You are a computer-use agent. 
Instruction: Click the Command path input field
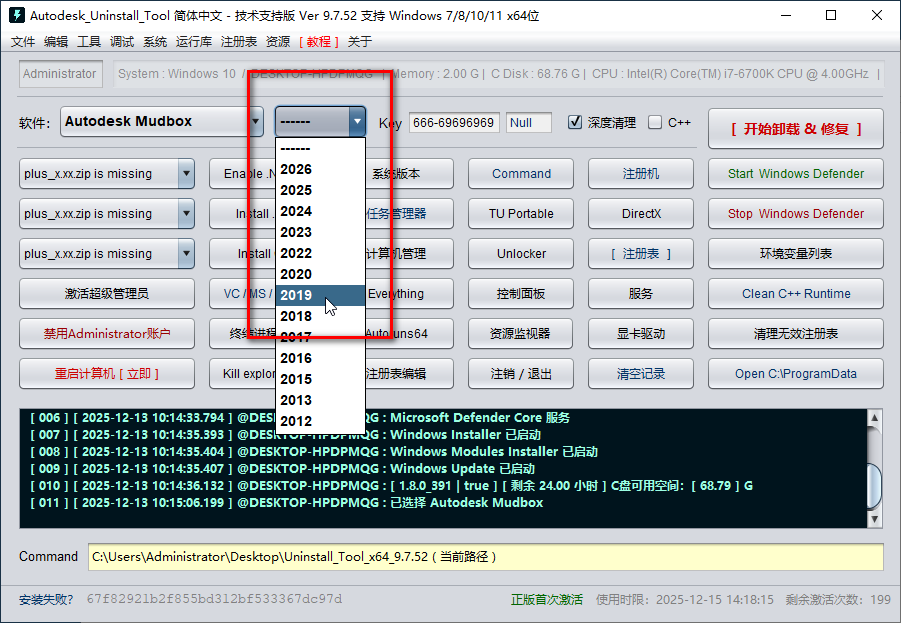tap(486, 557)
